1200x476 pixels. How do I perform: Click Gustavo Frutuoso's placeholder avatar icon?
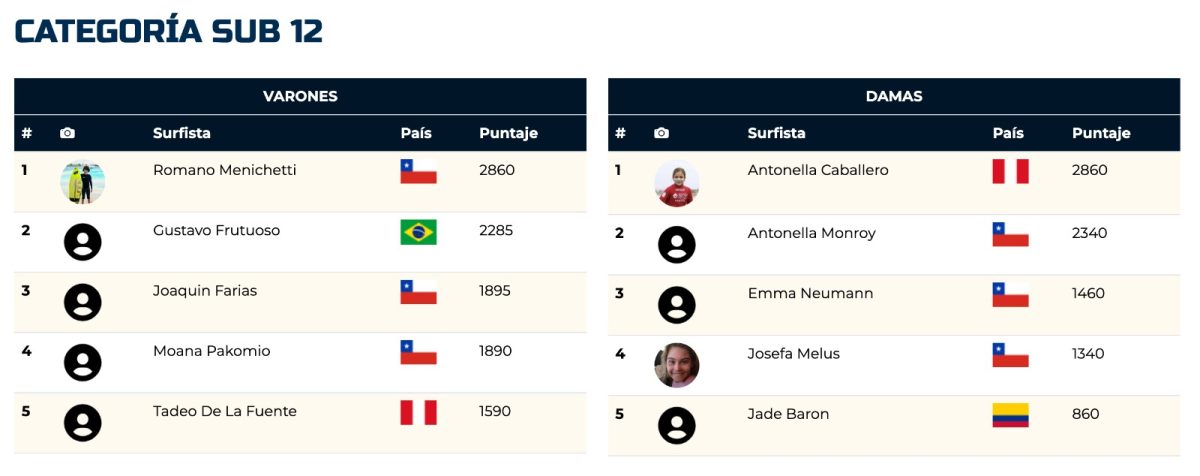coord(83,242)
